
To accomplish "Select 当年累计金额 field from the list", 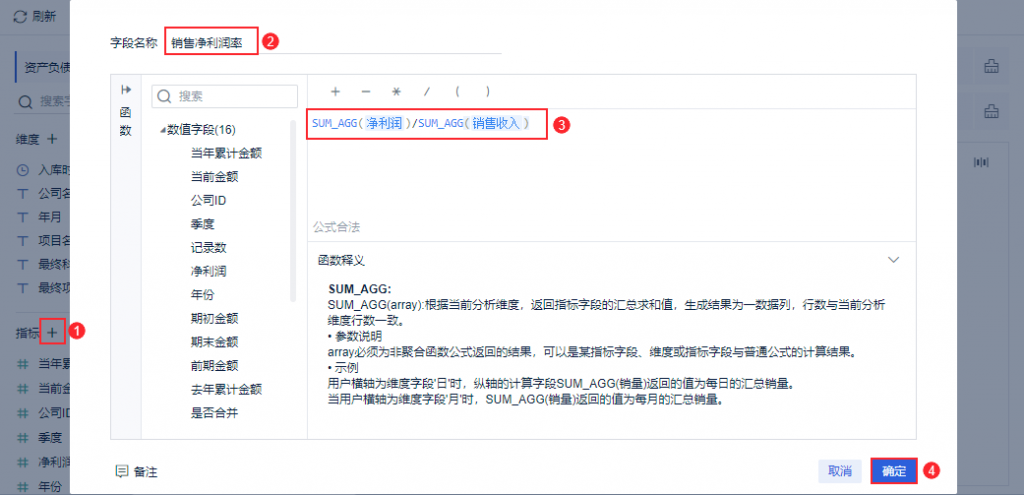I will click(226, 153).
